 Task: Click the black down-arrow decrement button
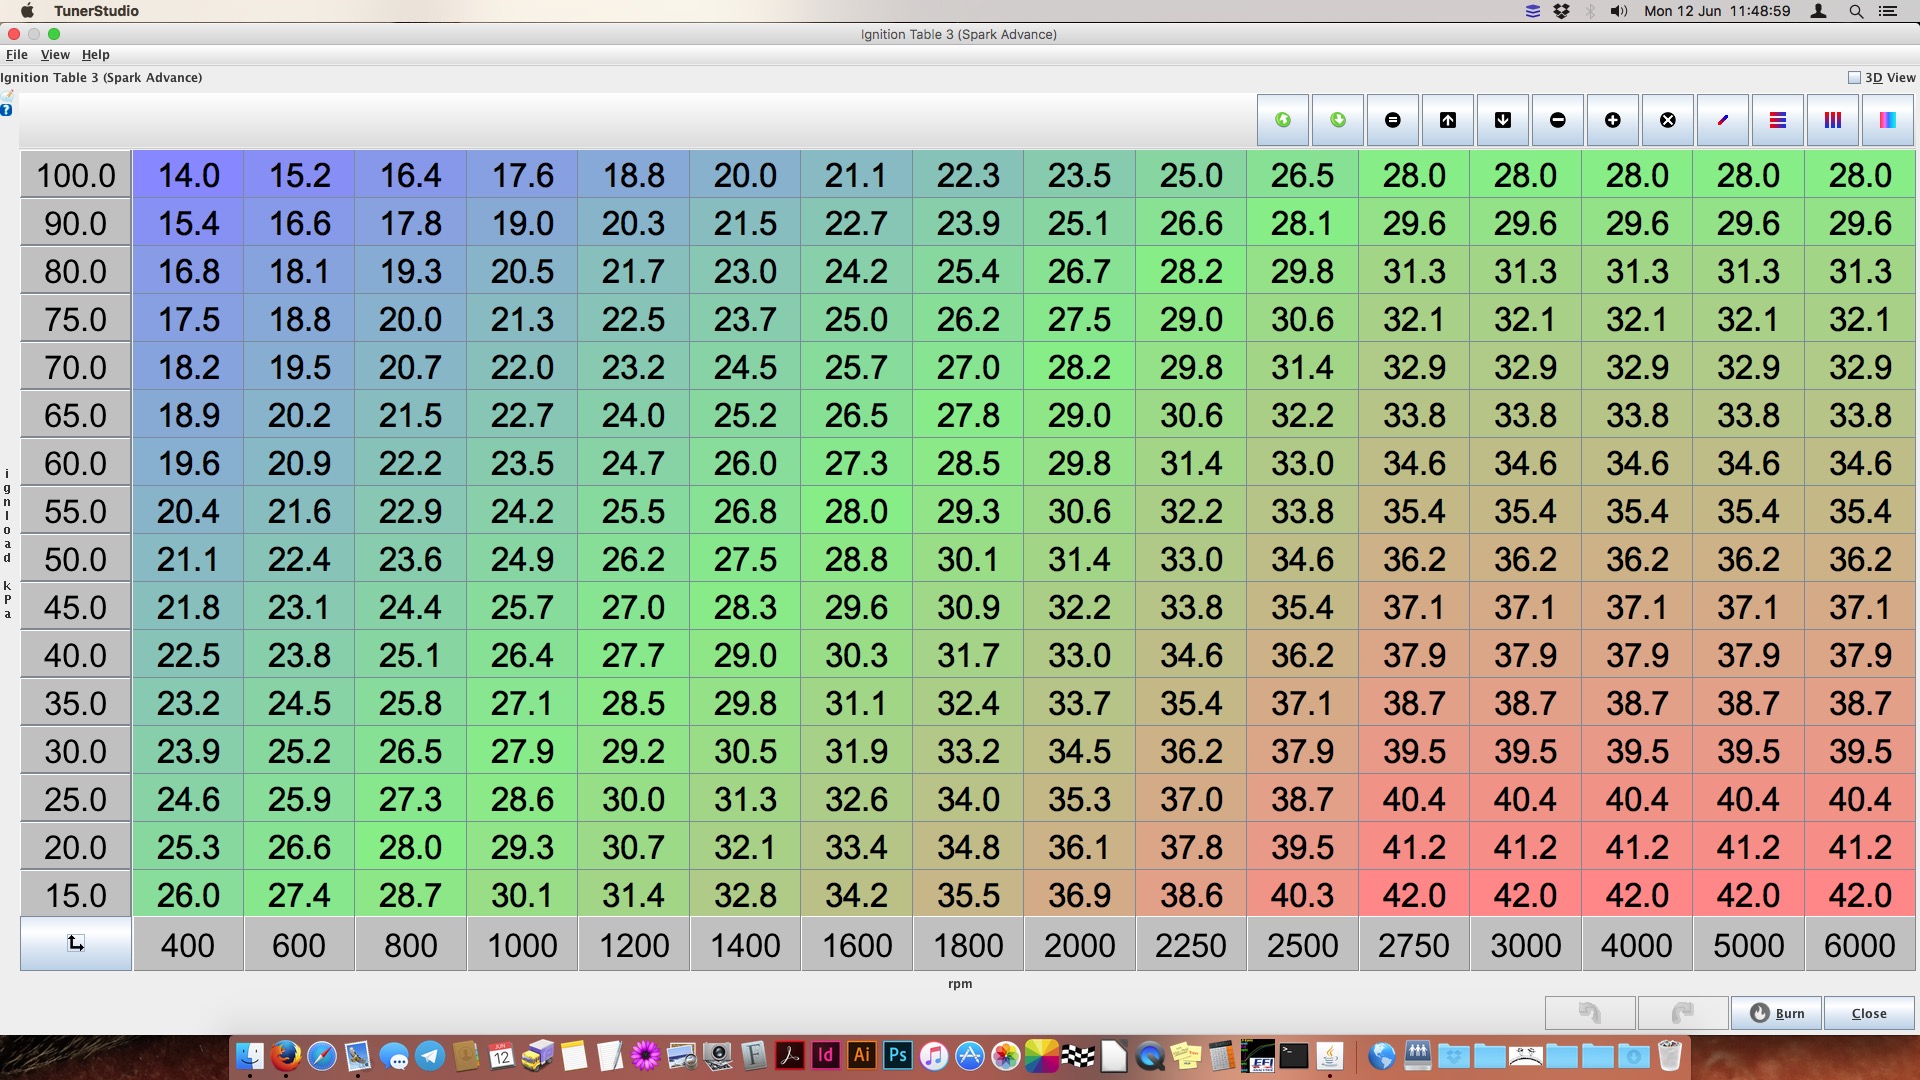[x=1503, y=120]
